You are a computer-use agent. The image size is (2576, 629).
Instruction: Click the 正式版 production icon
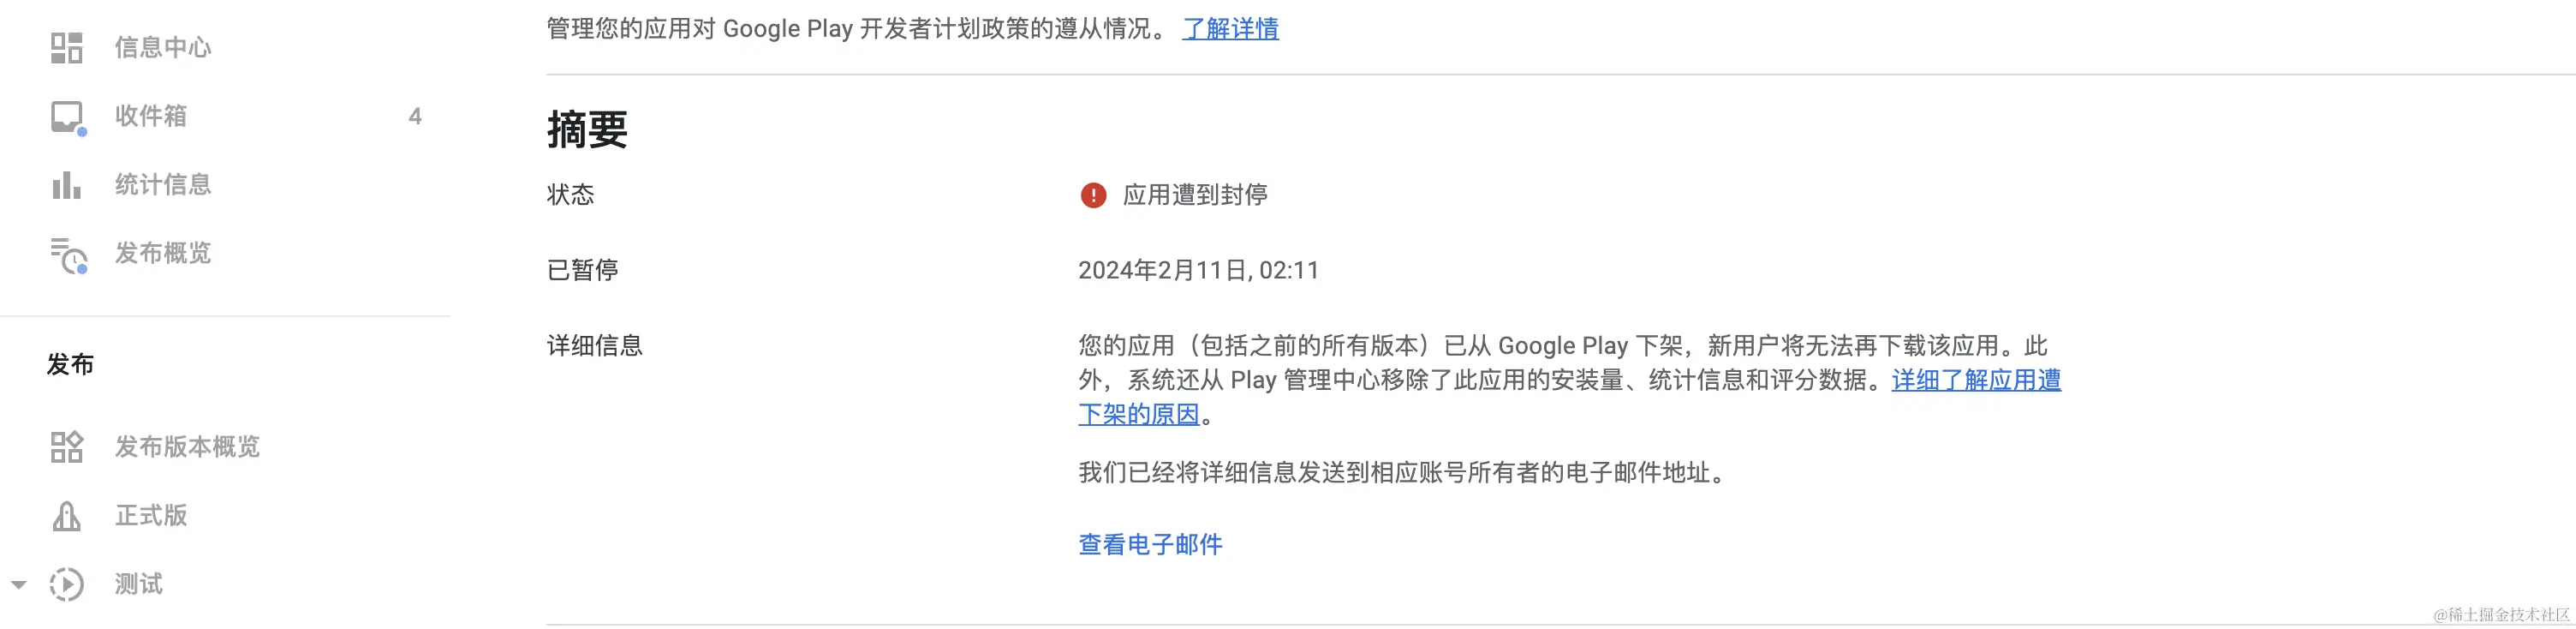(x=66, y=516)
